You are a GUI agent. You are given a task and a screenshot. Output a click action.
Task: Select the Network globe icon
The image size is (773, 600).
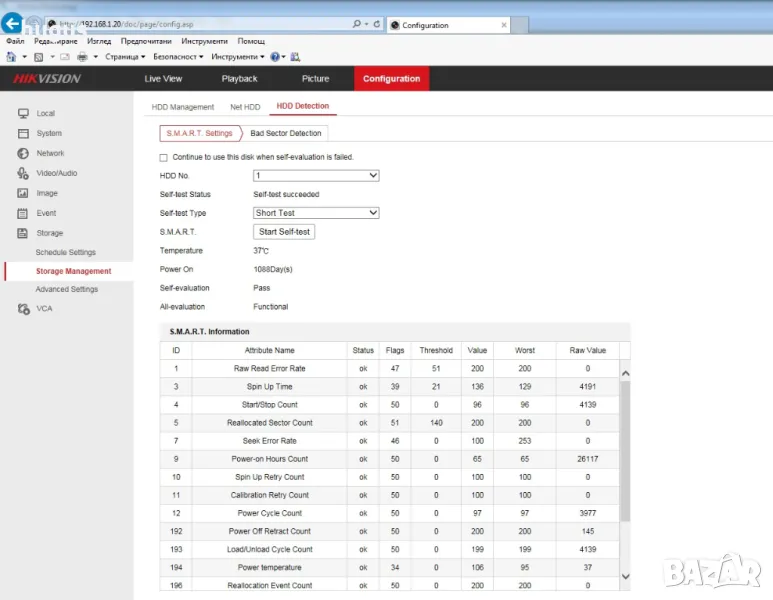(x=23, y=153)
